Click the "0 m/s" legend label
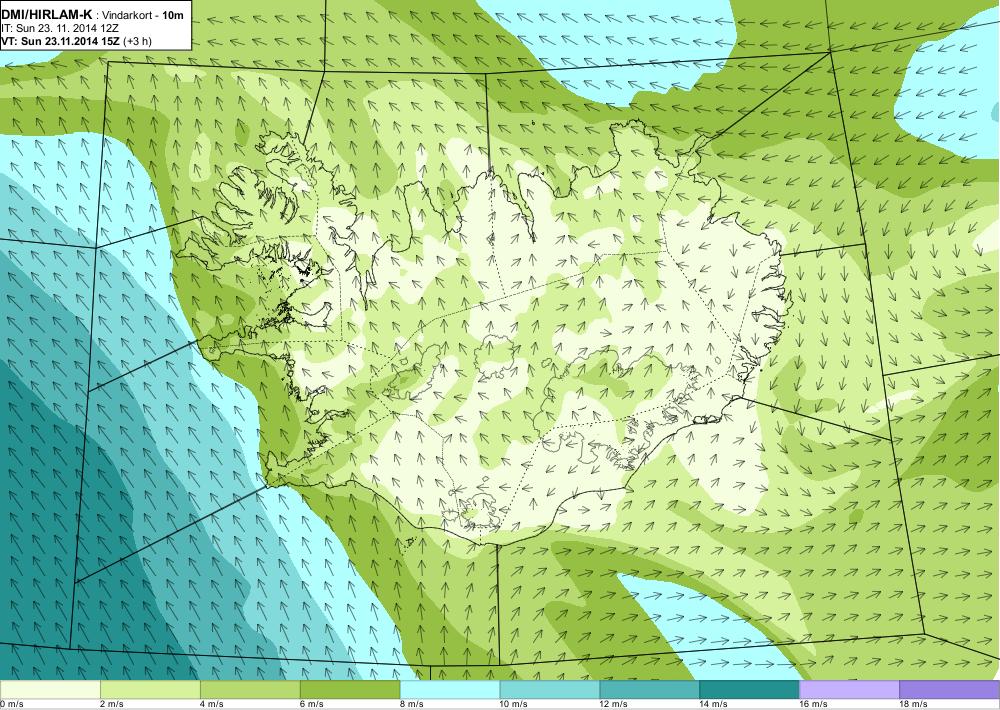The width and height of the screenshot is (1000, 710). [11, 704]
